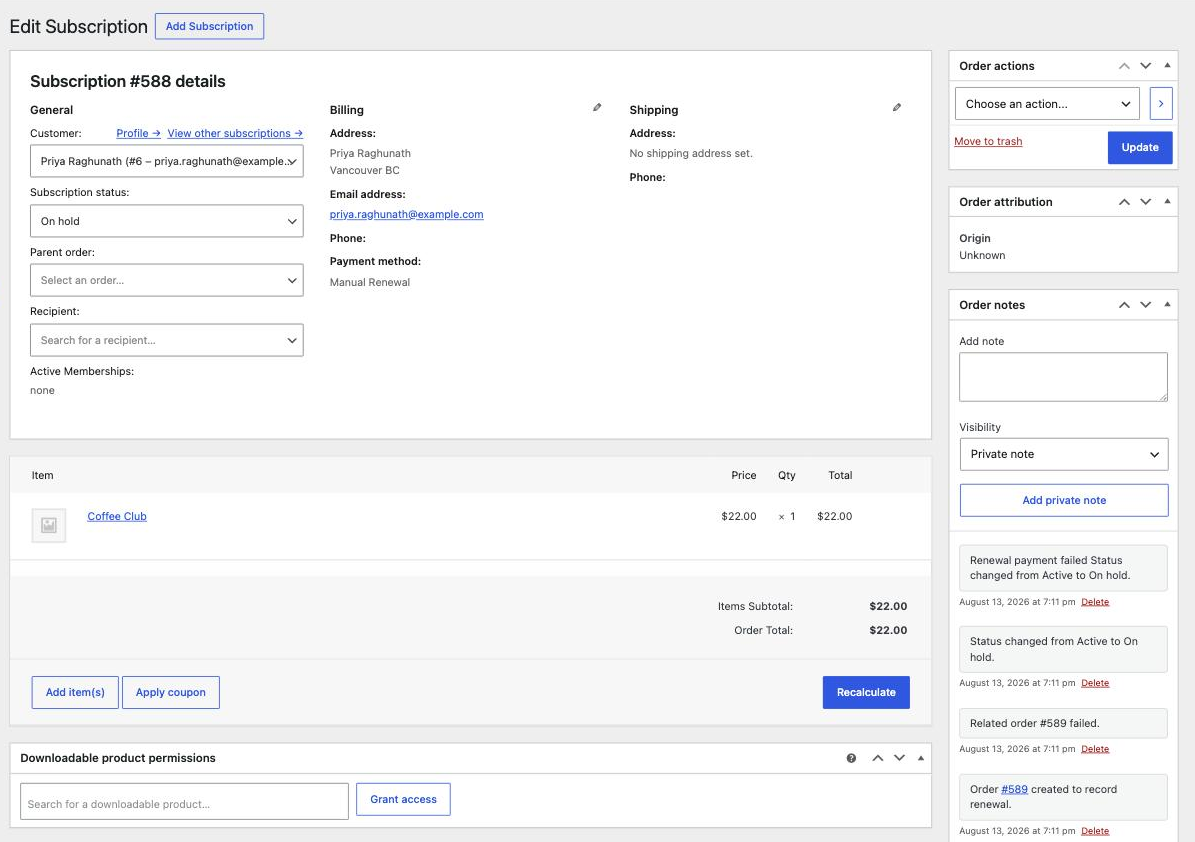
Task: Move Order notes panel down
Action: (x=1145, y=305)
